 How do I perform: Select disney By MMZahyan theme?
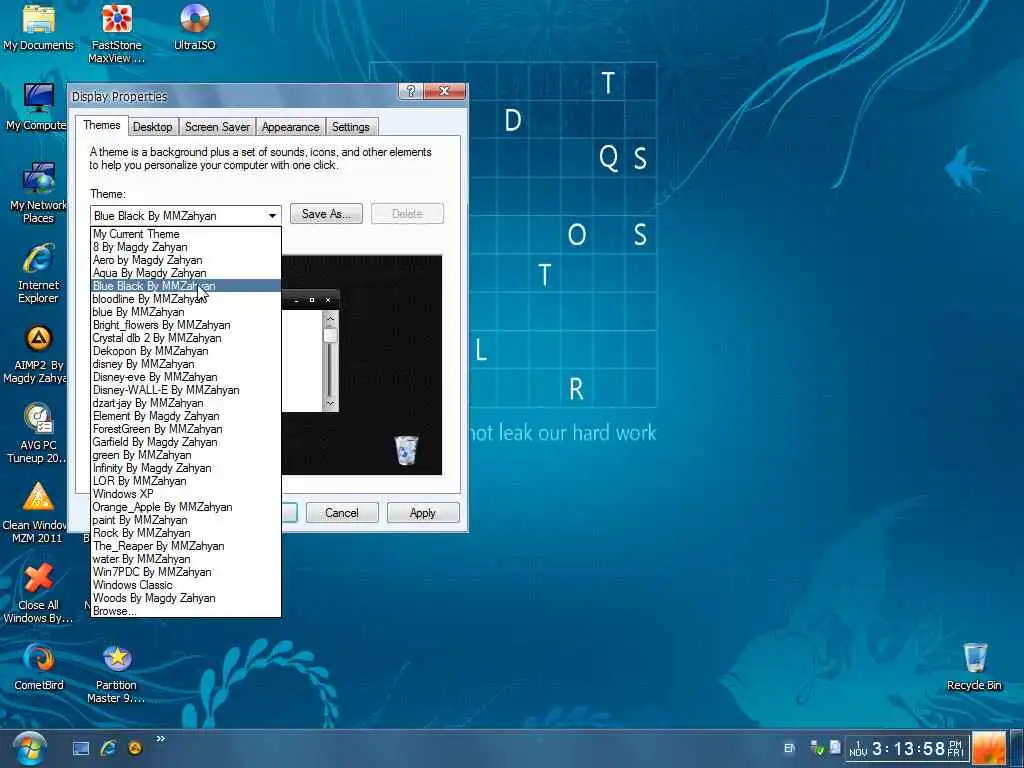pos(185,364)
